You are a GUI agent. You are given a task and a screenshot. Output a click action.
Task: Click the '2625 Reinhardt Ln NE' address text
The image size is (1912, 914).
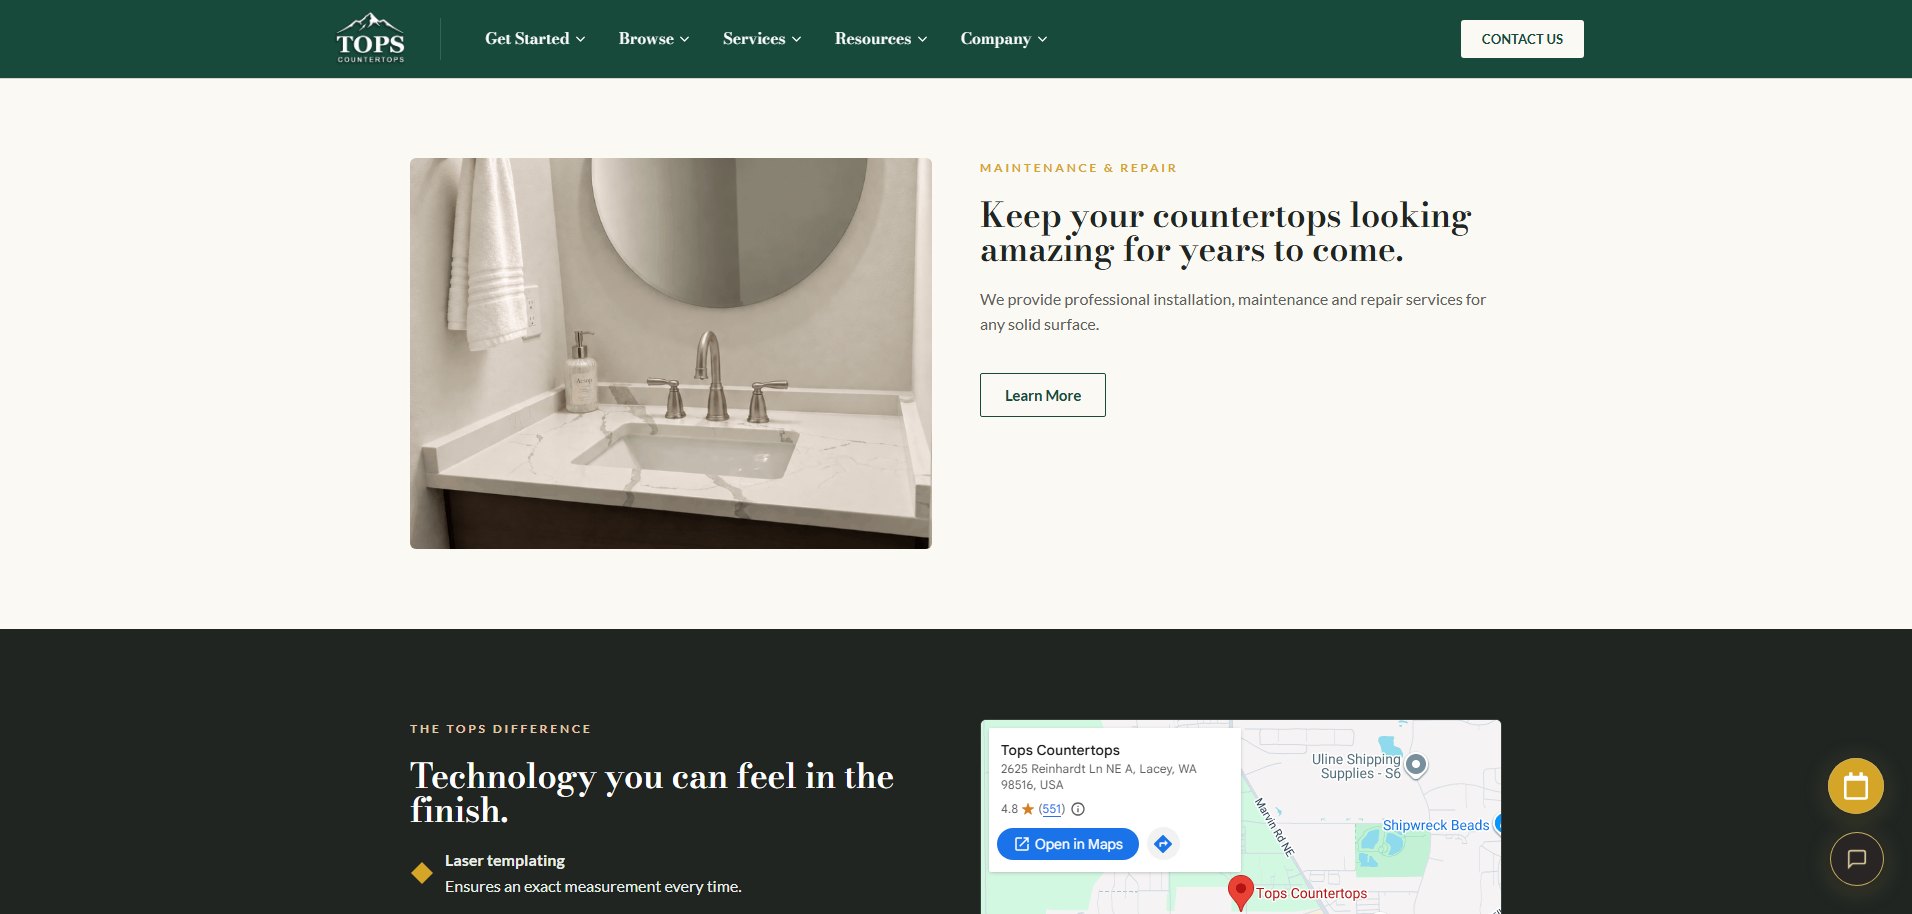(x=1099, y=776)
